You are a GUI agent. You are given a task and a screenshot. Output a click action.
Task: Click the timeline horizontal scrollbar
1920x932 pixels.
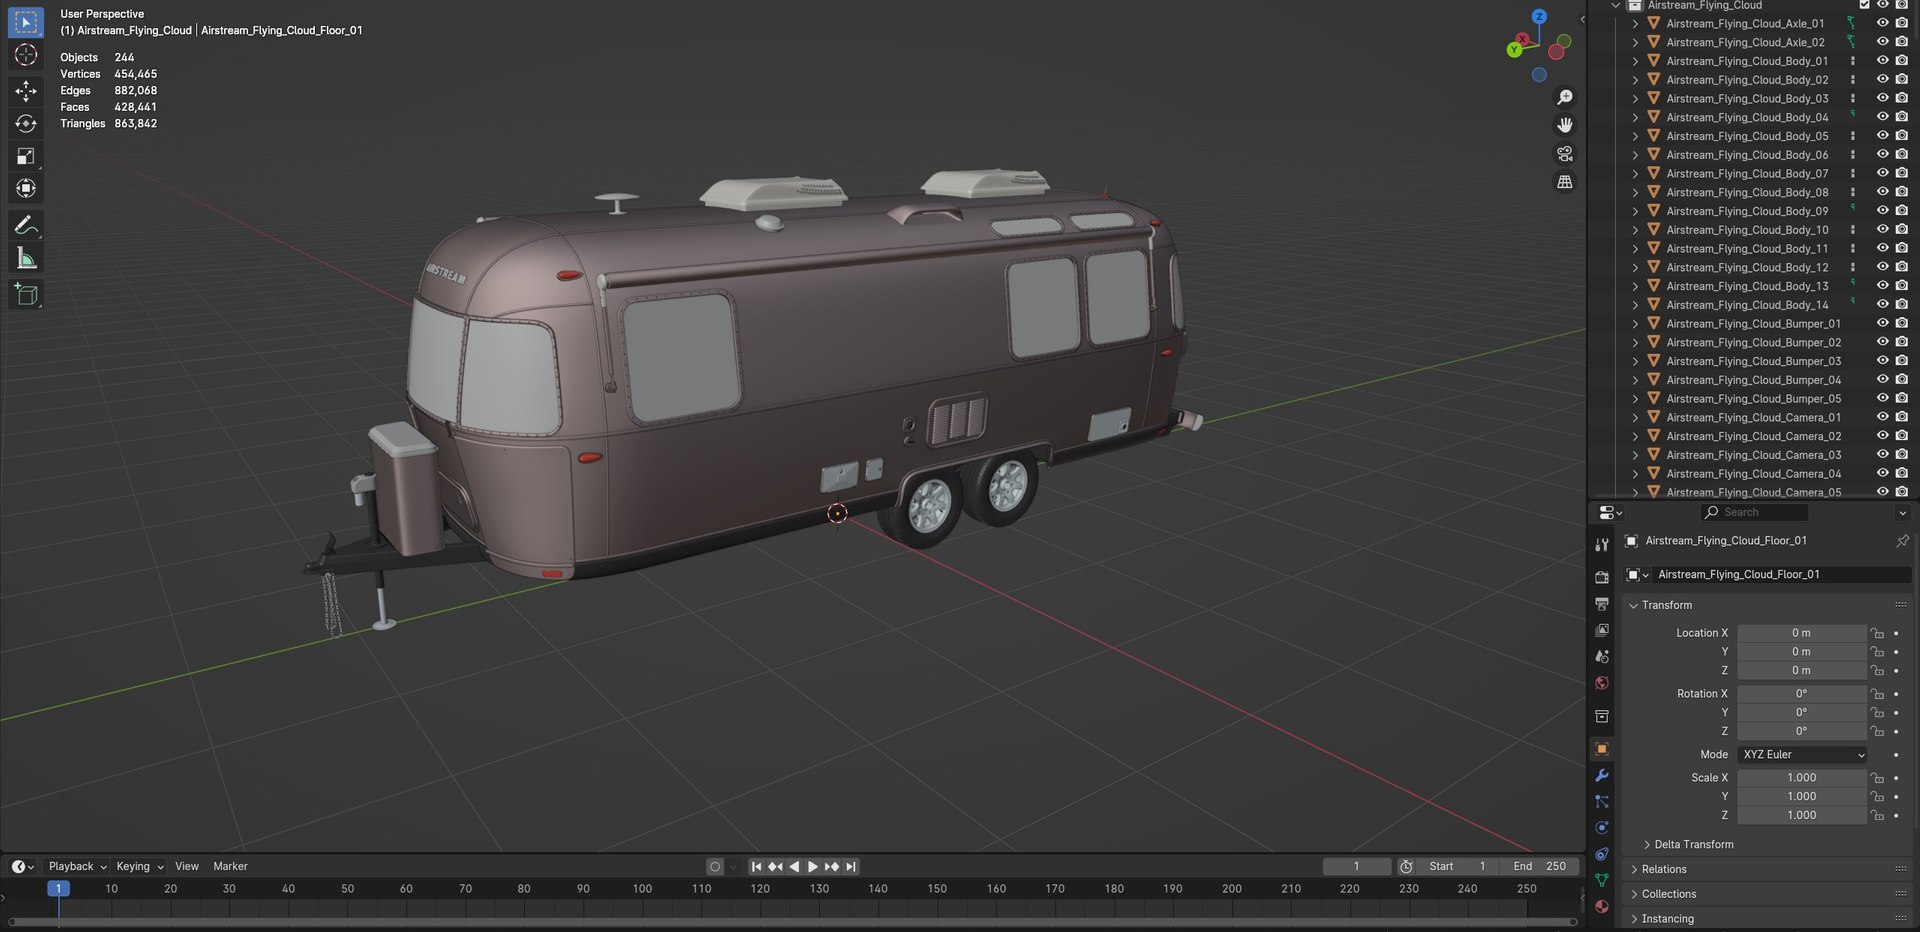[792, 923]
